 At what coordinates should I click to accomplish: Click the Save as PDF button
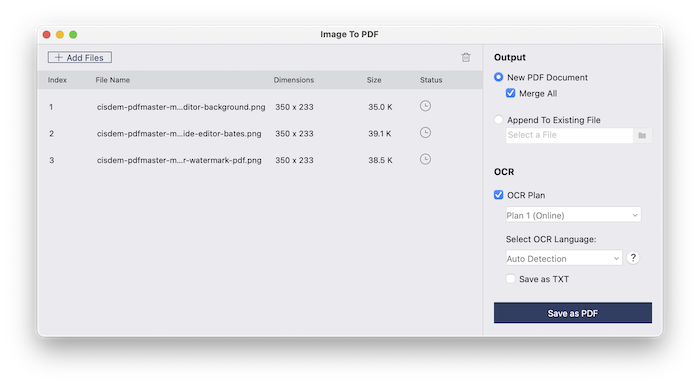pyautogui.click(x=573, y=313)
